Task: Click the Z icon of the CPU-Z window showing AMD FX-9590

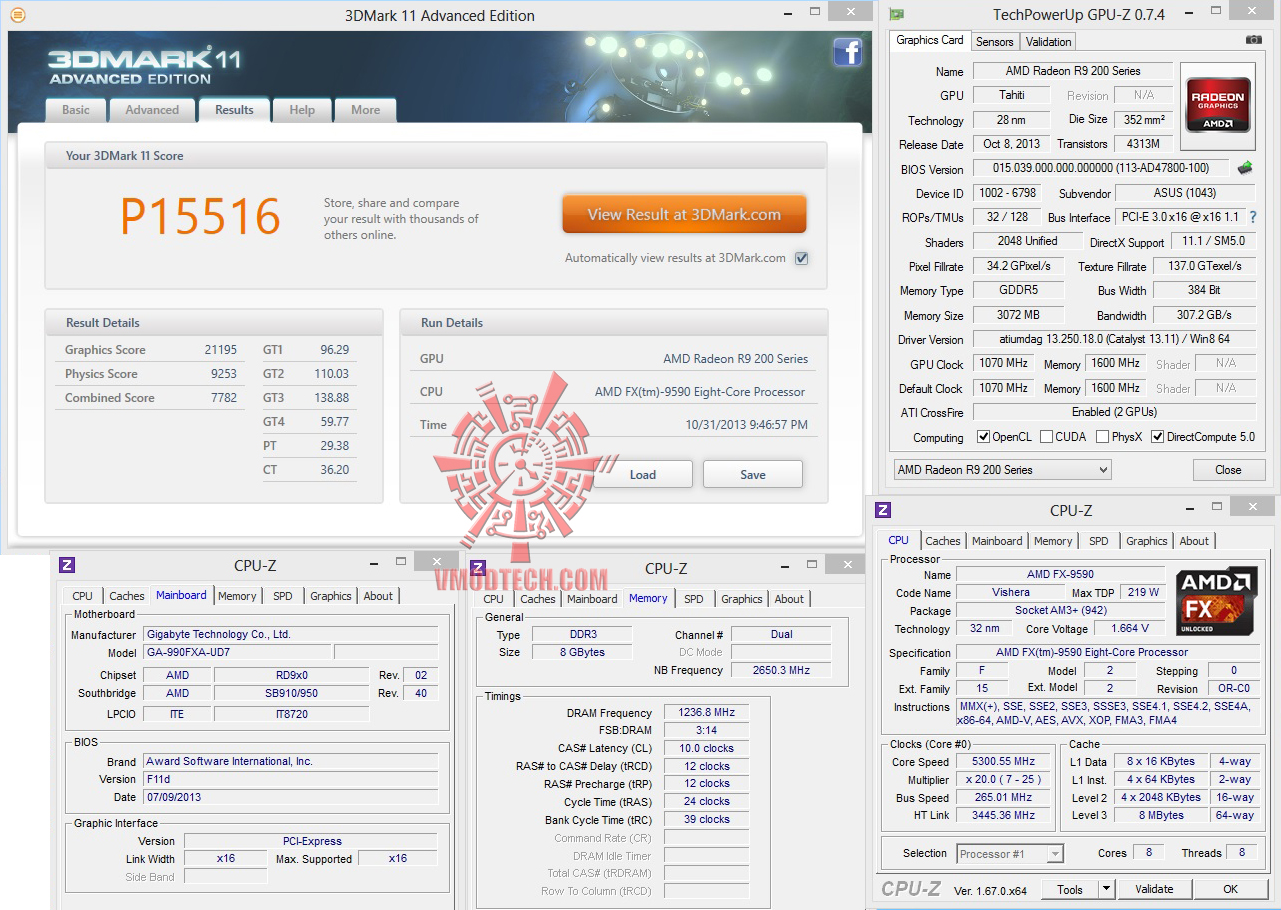Action: [883, 510]
